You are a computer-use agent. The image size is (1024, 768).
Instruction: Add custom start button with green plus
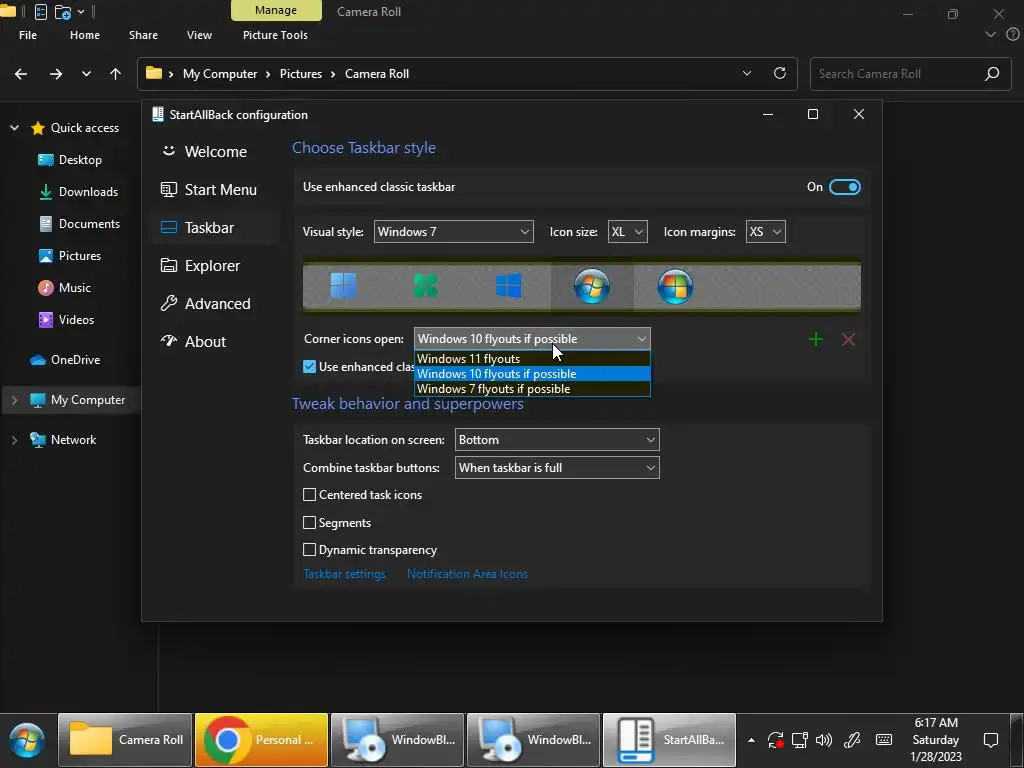(815, 339)
